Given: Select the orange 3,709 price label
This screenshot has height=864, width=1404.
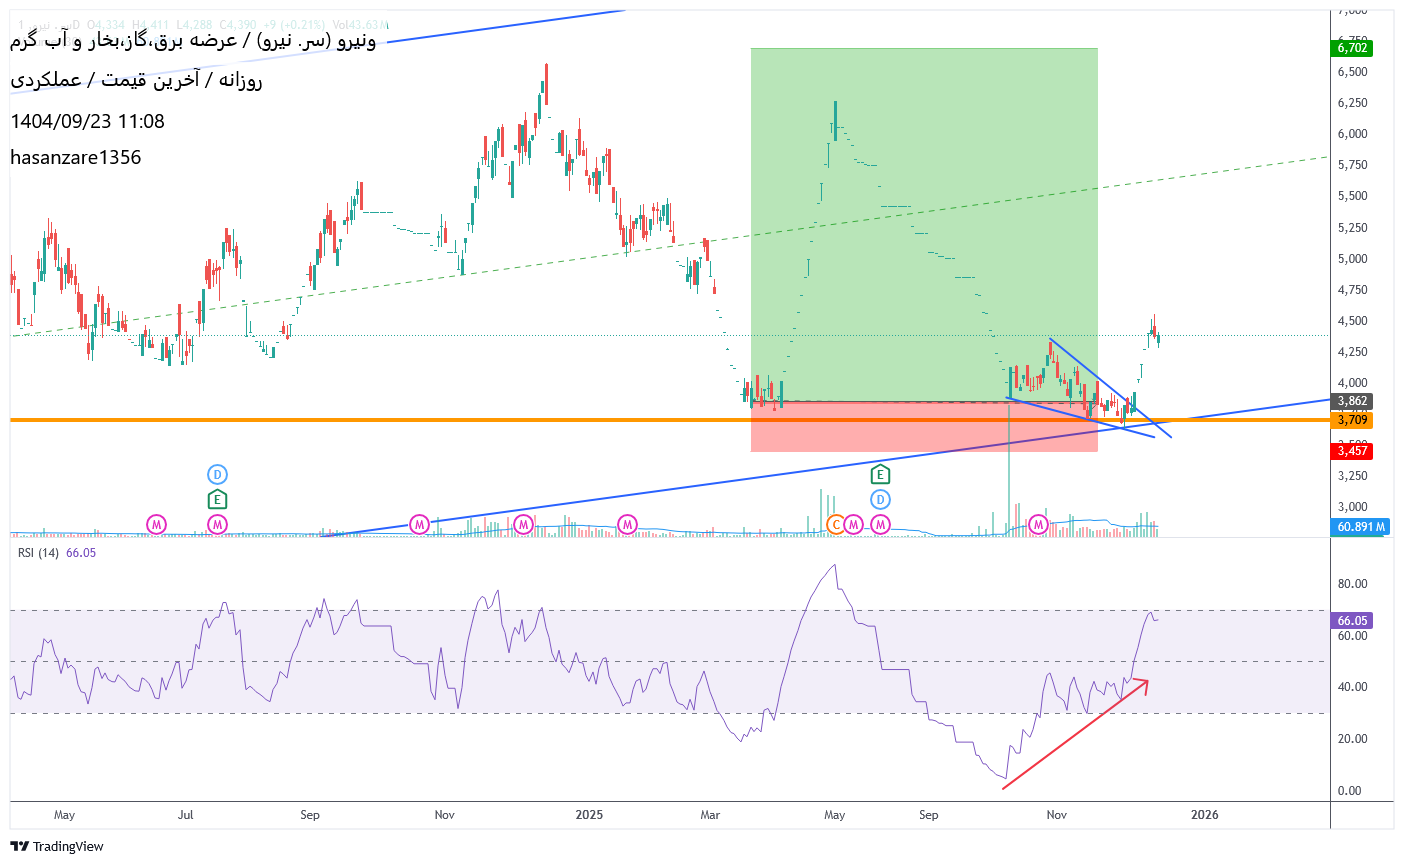Looking at the screenshot, I should click(1352, 420).
